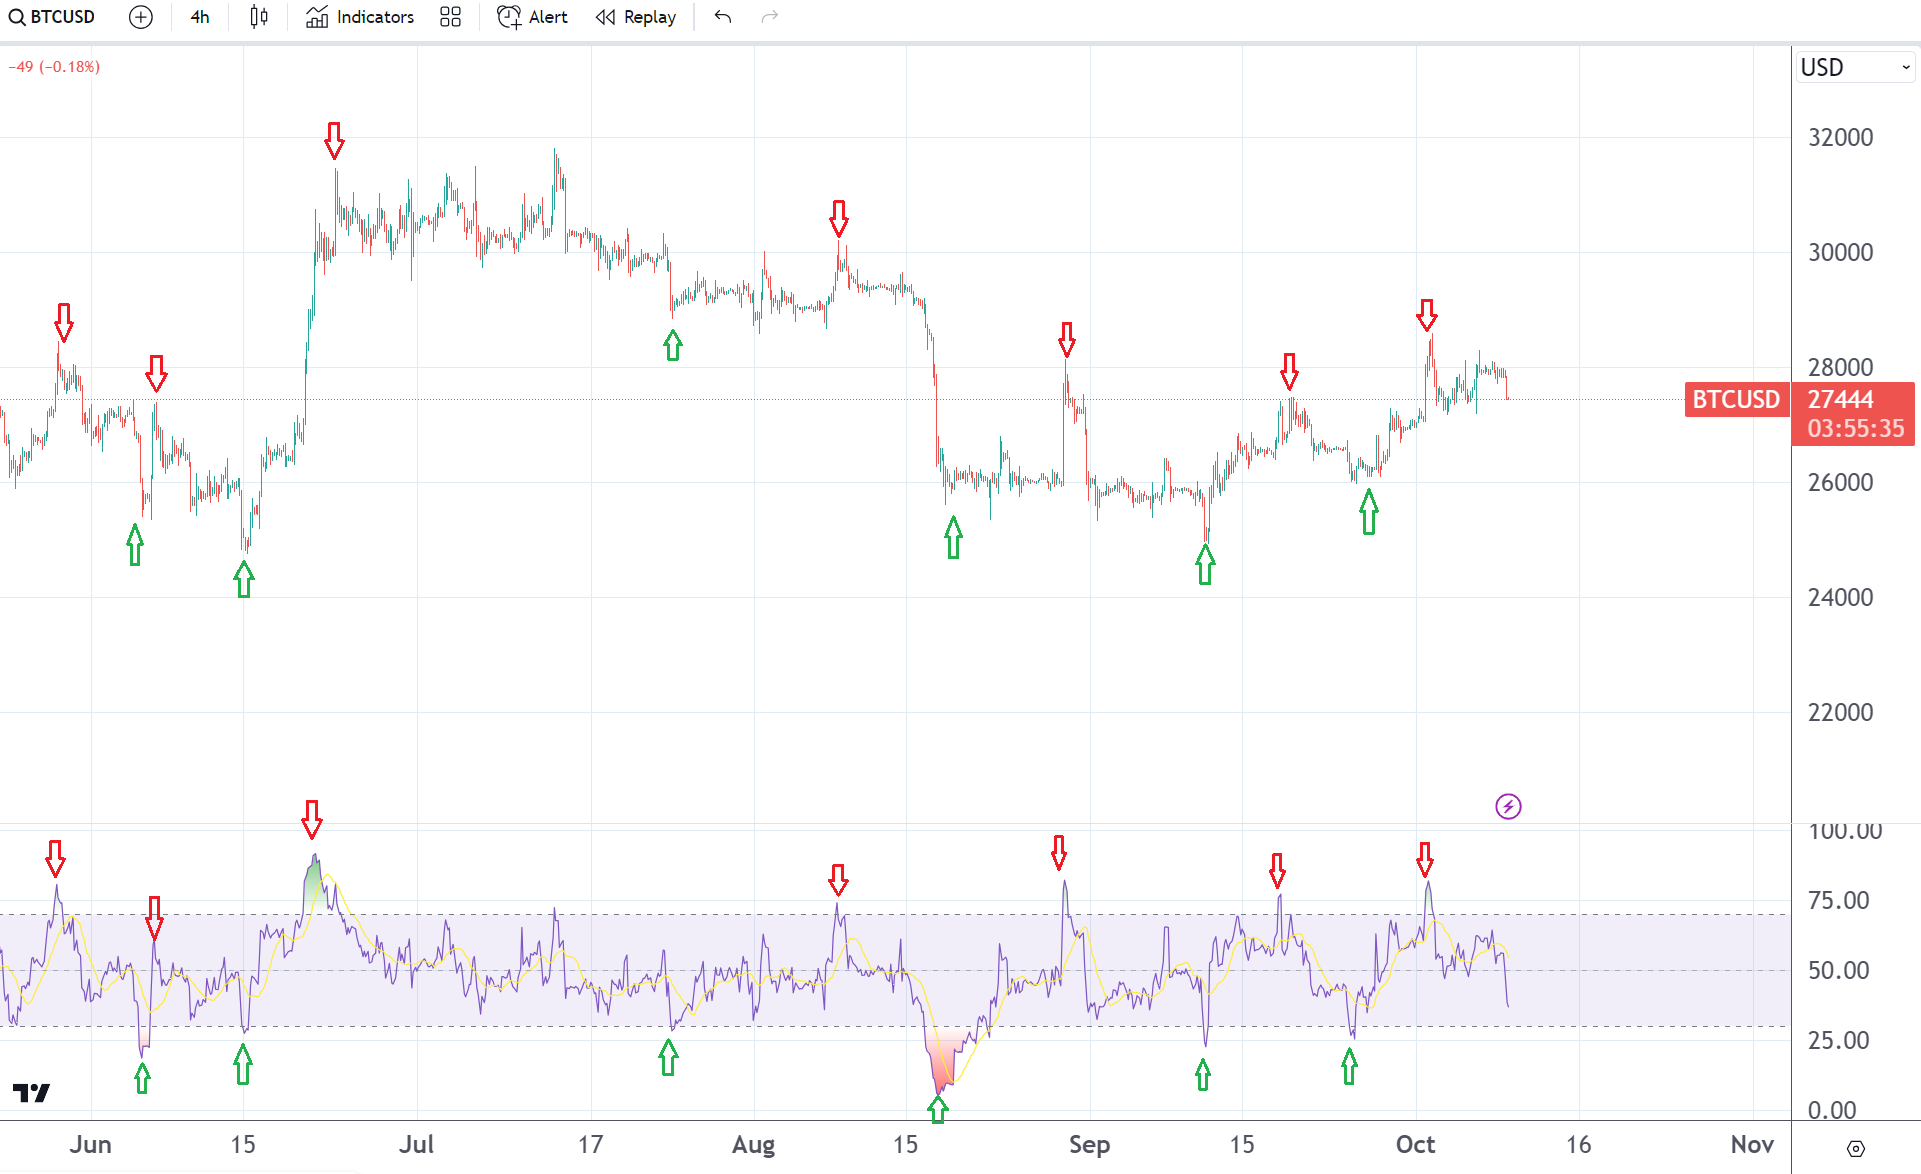Click the 22000 price axis label

(x=1841, y=713)
